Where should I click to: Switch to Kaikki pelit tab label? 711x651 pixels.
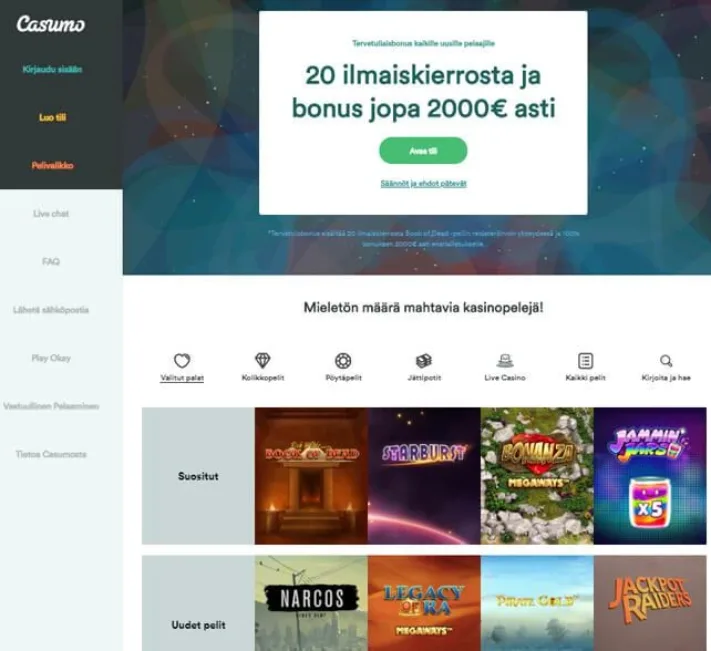pyautogui.click(x=585, y=378)
